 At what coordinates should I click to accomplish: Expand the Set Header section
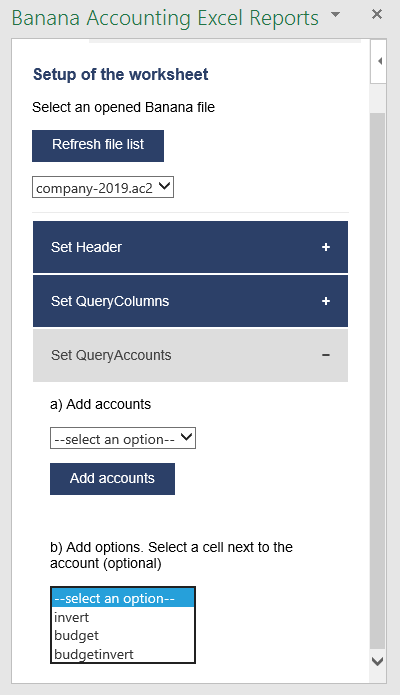[x=190, y=247]
